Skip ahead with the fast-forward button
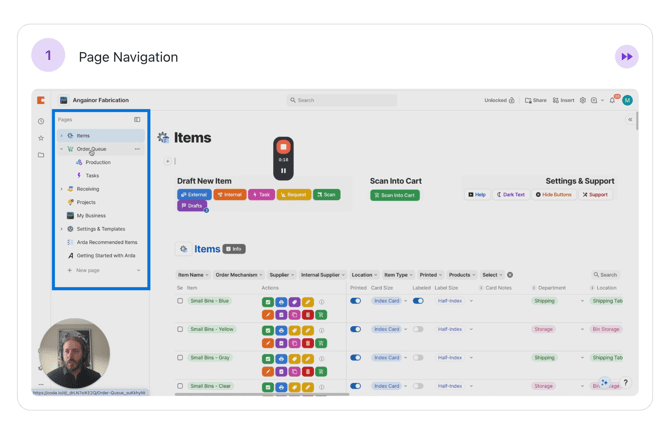The width and height of the screenshot is (670, 430). coord(626,57)
